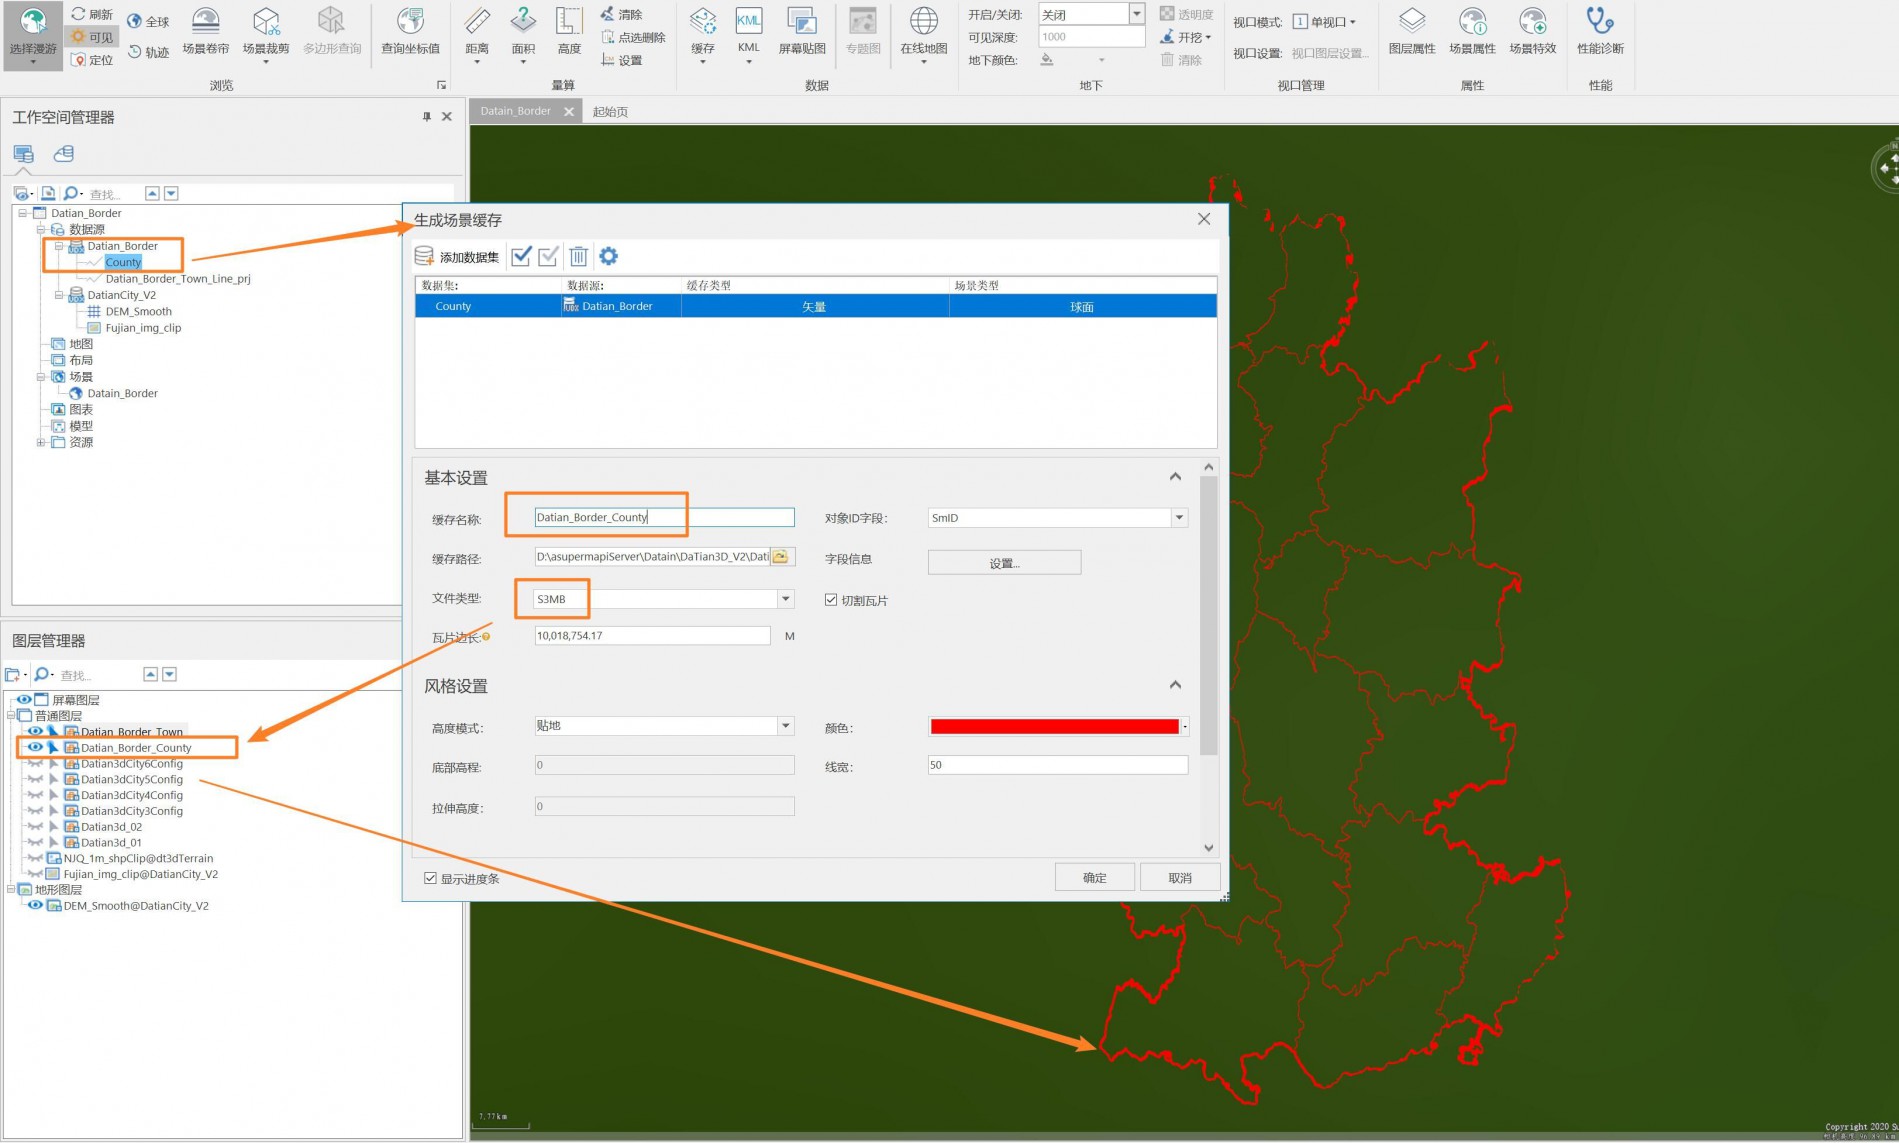The height and width of the screenshot is (1143, 1899).
Task: Open the 屏幕贴图 screen overlay tool
Action: [802, 31]
